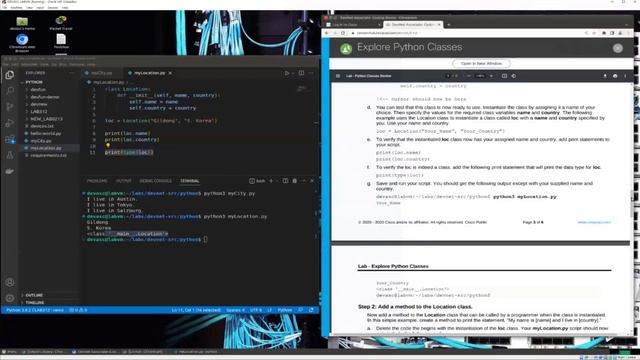Open the devasc's Home desktop folder
The image size is (640, 360).
pyautogui.click(x=22, y=23)
